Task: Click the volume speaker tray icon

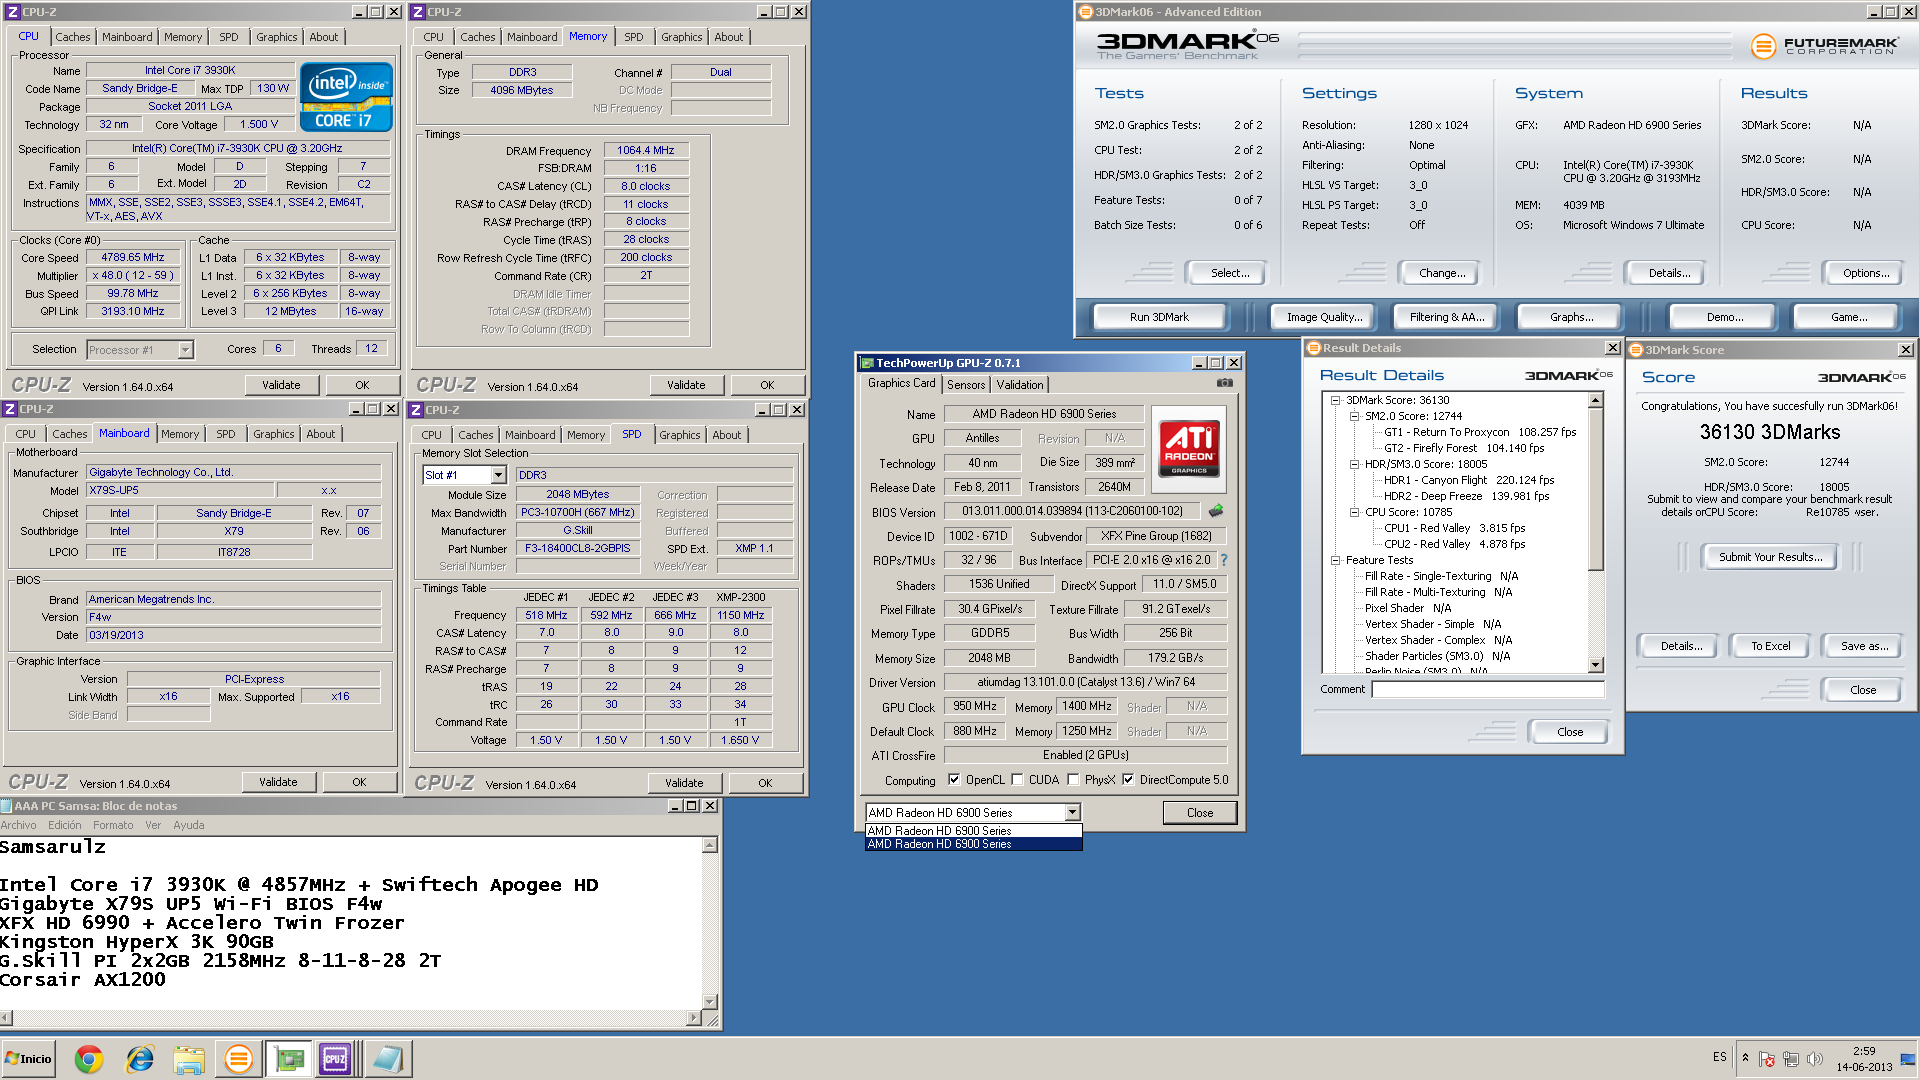Action: pyautogui.click(x=1815, y=1059)
